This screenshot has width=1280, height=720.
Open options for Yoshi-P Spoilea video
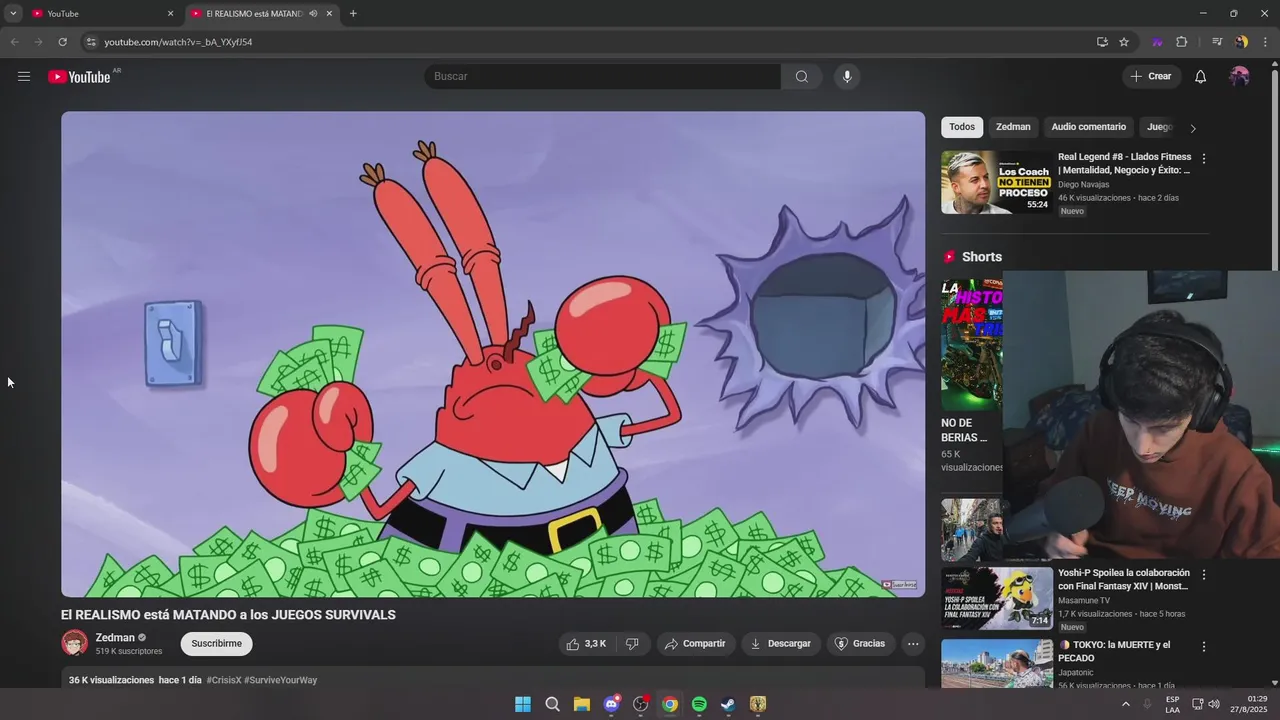coord(1204,575)
